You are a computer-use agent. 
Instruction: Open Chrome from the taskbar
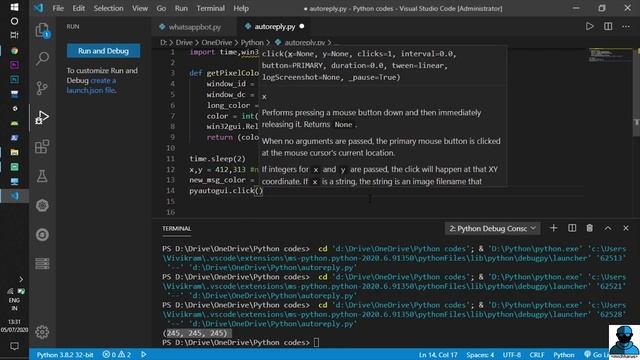click(x=14, y=51)
